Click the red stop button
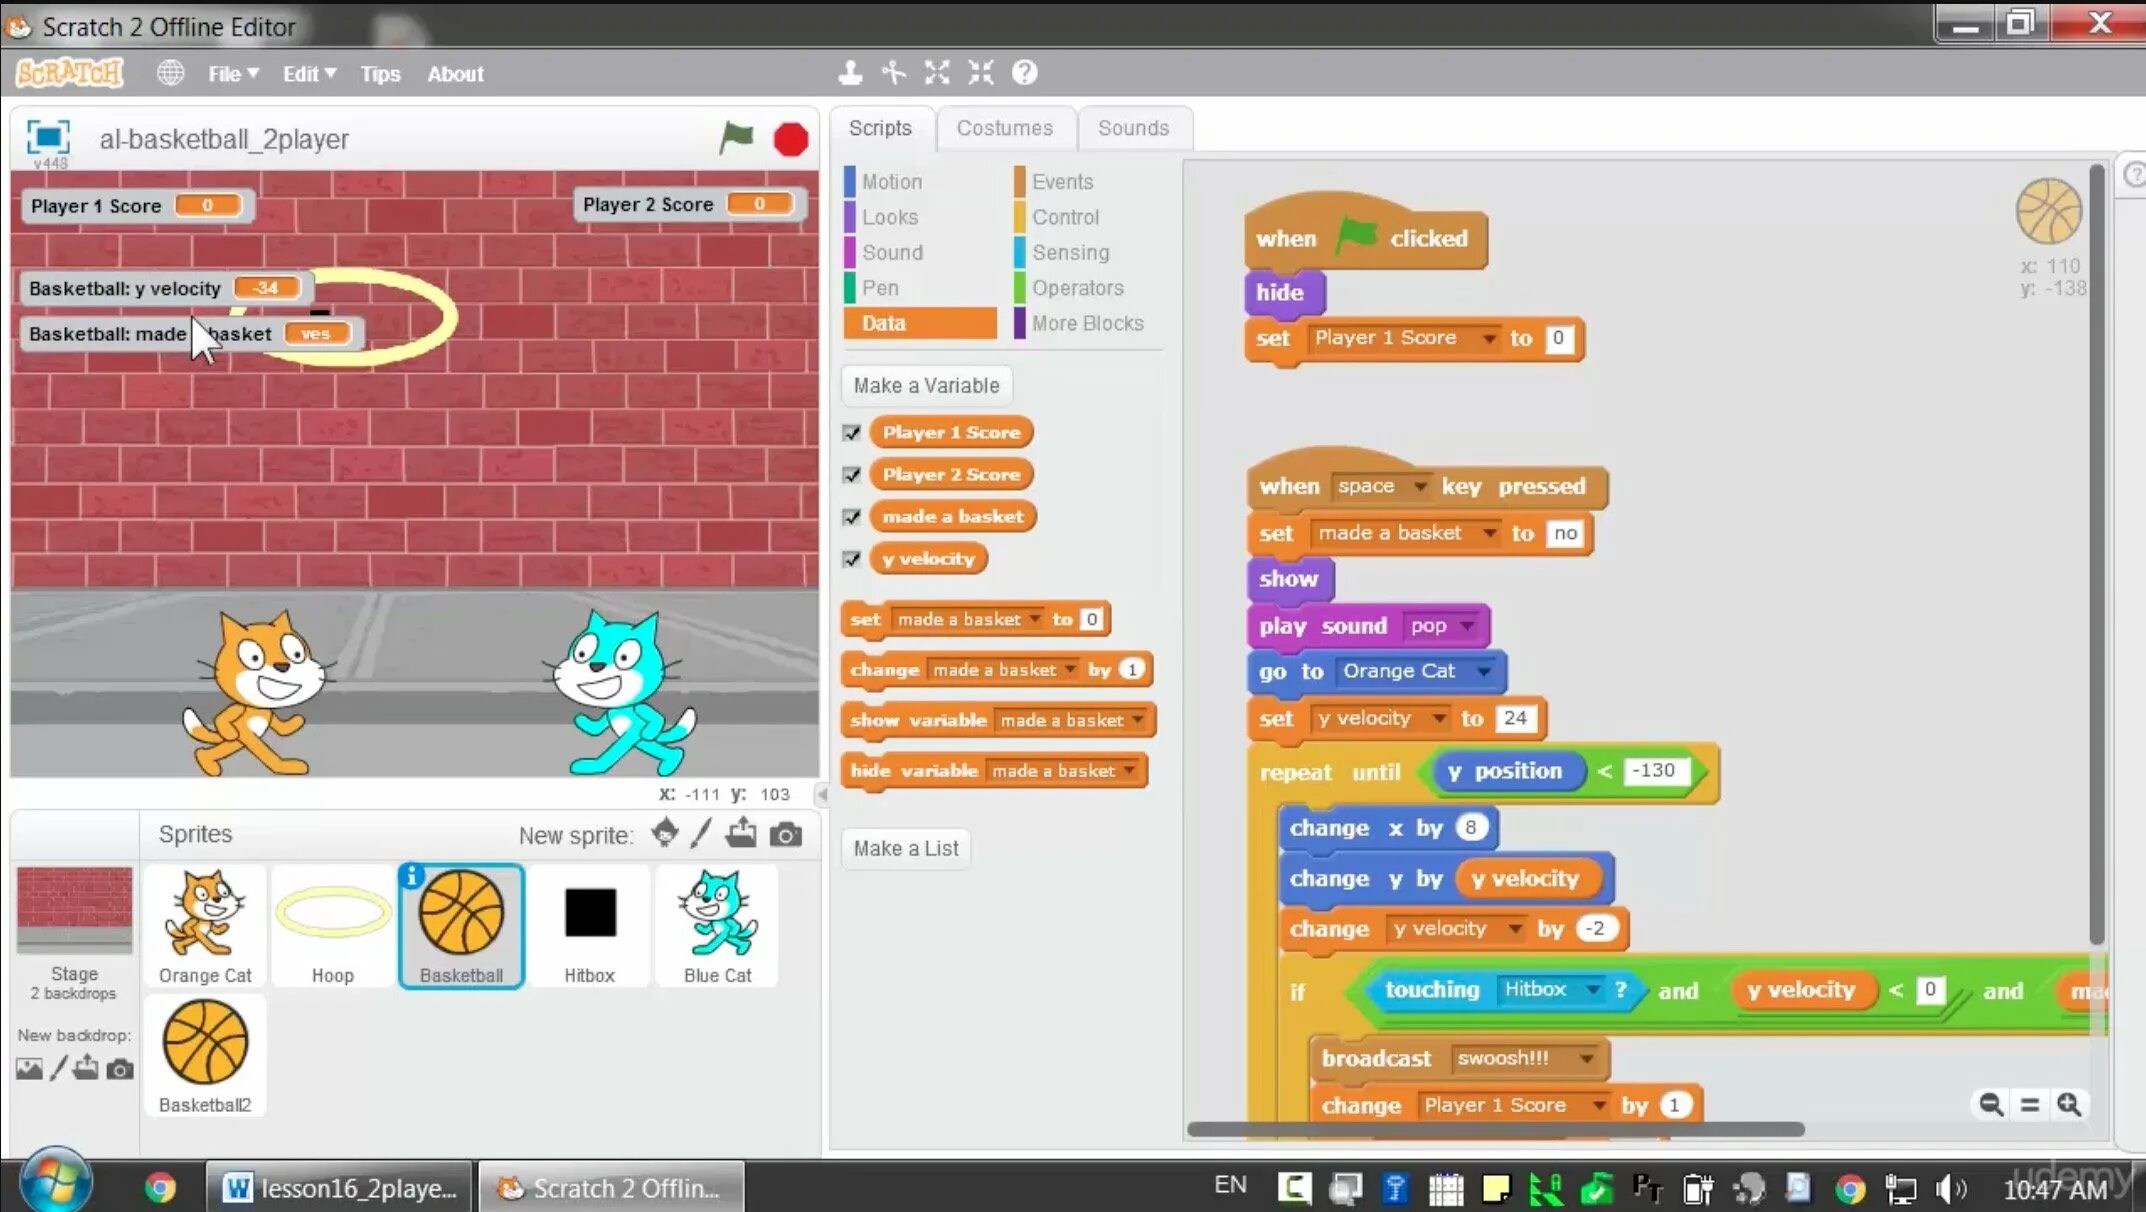The height and width of the screenshot is (1212, 2146). point(791,139)
